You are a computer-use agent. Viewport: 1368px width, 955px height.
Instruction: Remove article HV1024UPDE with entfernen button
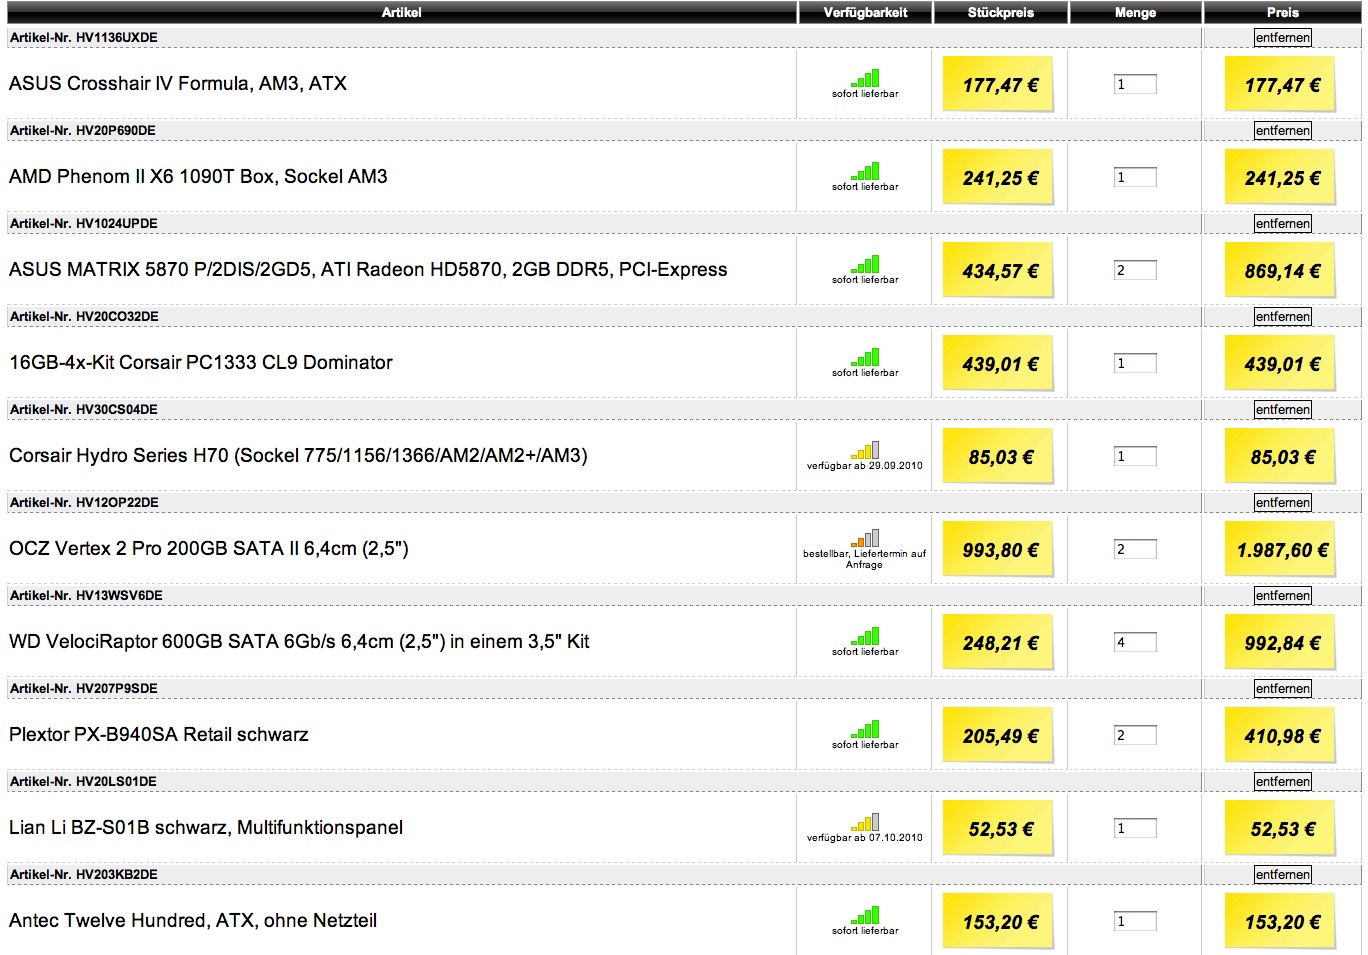coord(1283,224)
